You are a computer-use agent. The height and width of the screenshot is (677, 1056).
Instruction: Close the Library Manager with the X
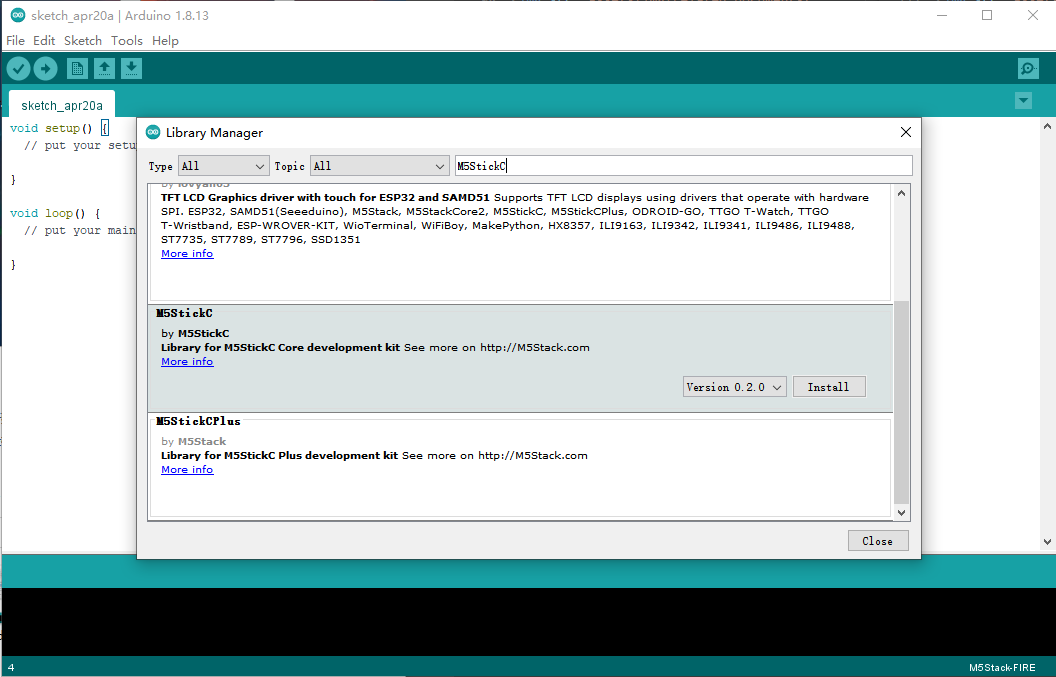(906, 132)
